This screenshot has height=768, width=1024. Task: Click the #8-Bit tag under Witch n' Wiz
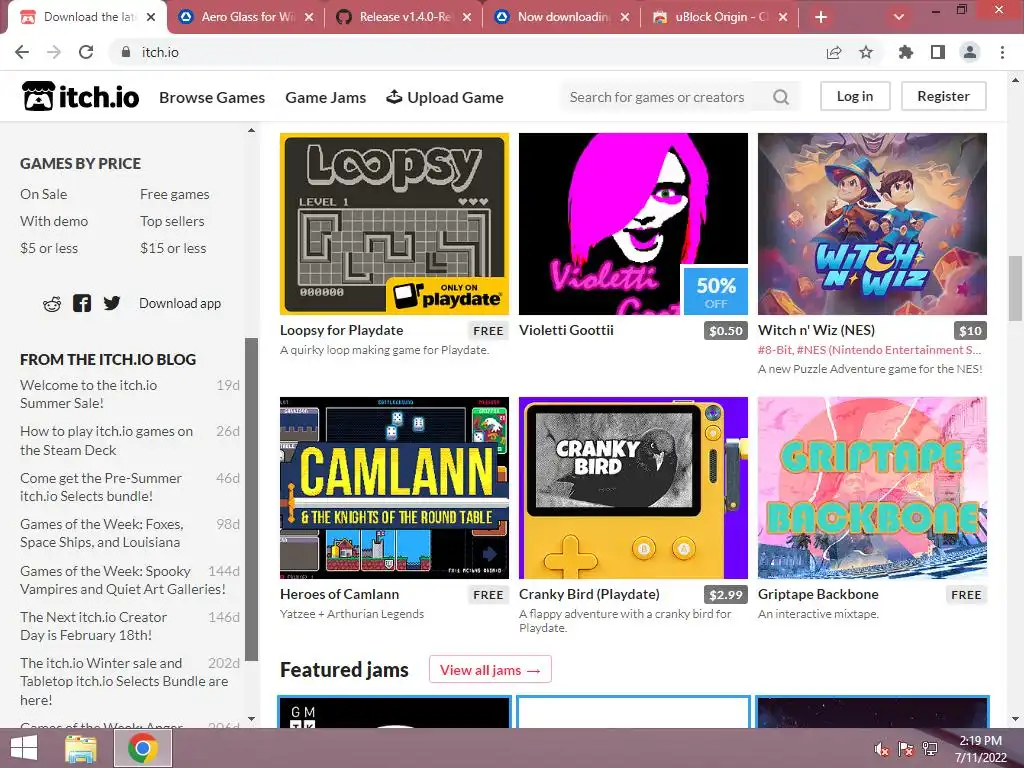pyautogui.click(x=776, y=350)
